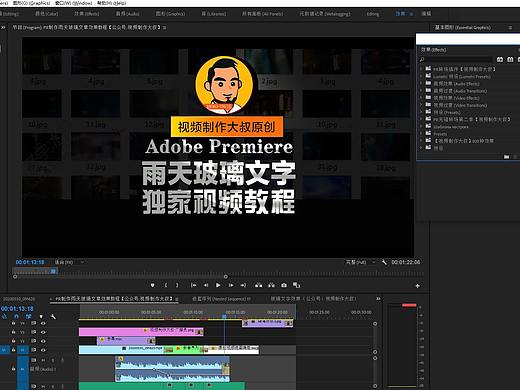Viewport: 520px width, 390px height.
Task: Expand the Audio Transitions folder
Action: pos(421,91)
